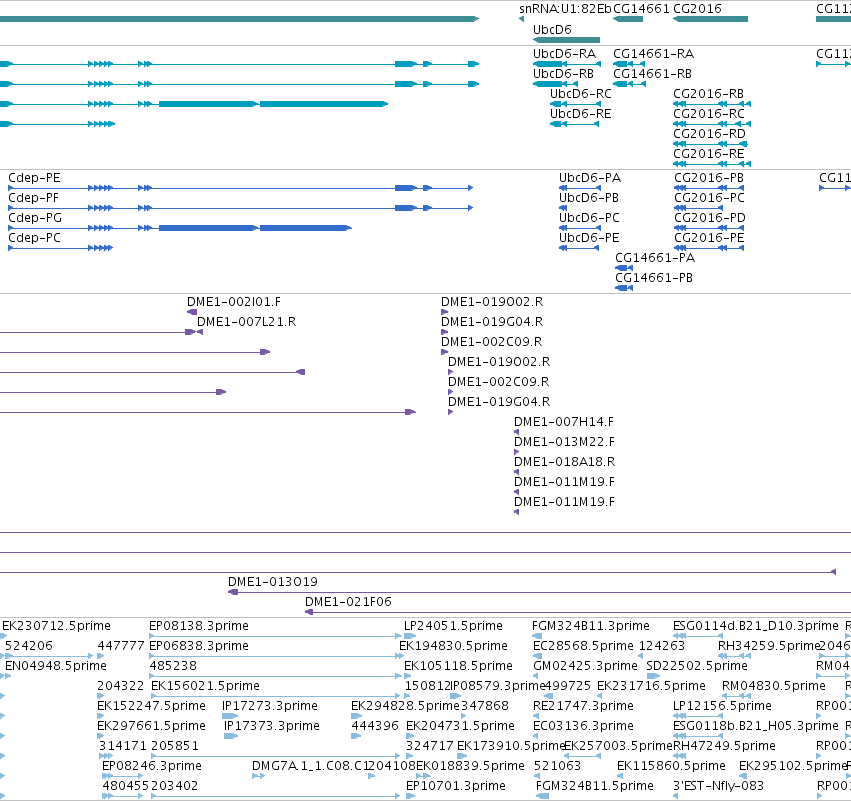
Task: Click the snRNA:U1:82Eb gene label
Action: 565,9
